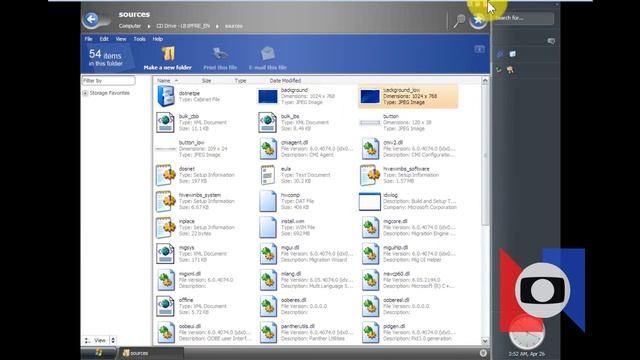640x360 pixels.
Task: Click the Make a new folder icon
Action: pos(168,54)
